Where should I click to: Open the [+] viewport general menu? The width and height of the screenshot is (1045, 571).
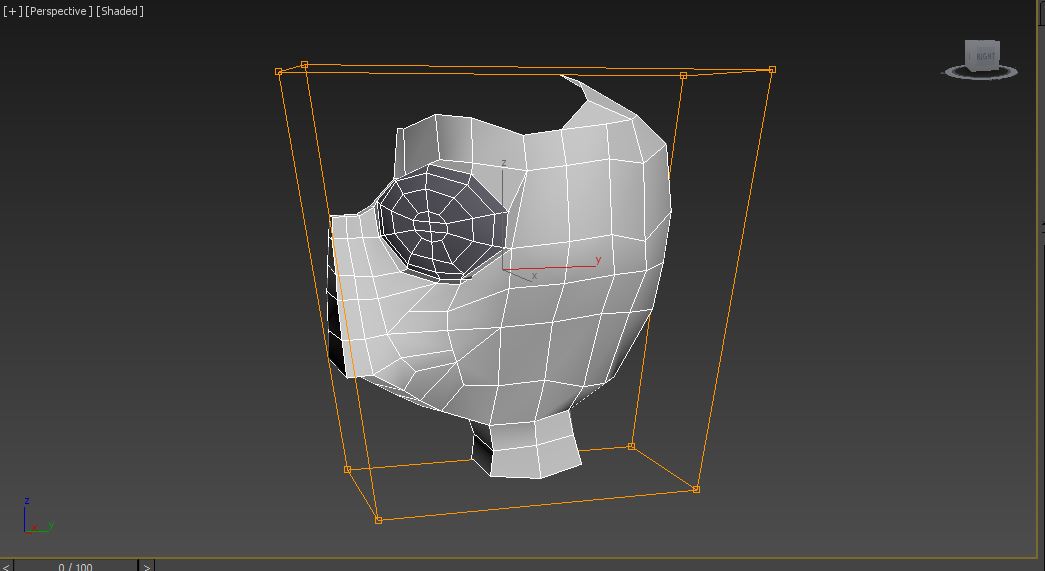pos(13,11)
